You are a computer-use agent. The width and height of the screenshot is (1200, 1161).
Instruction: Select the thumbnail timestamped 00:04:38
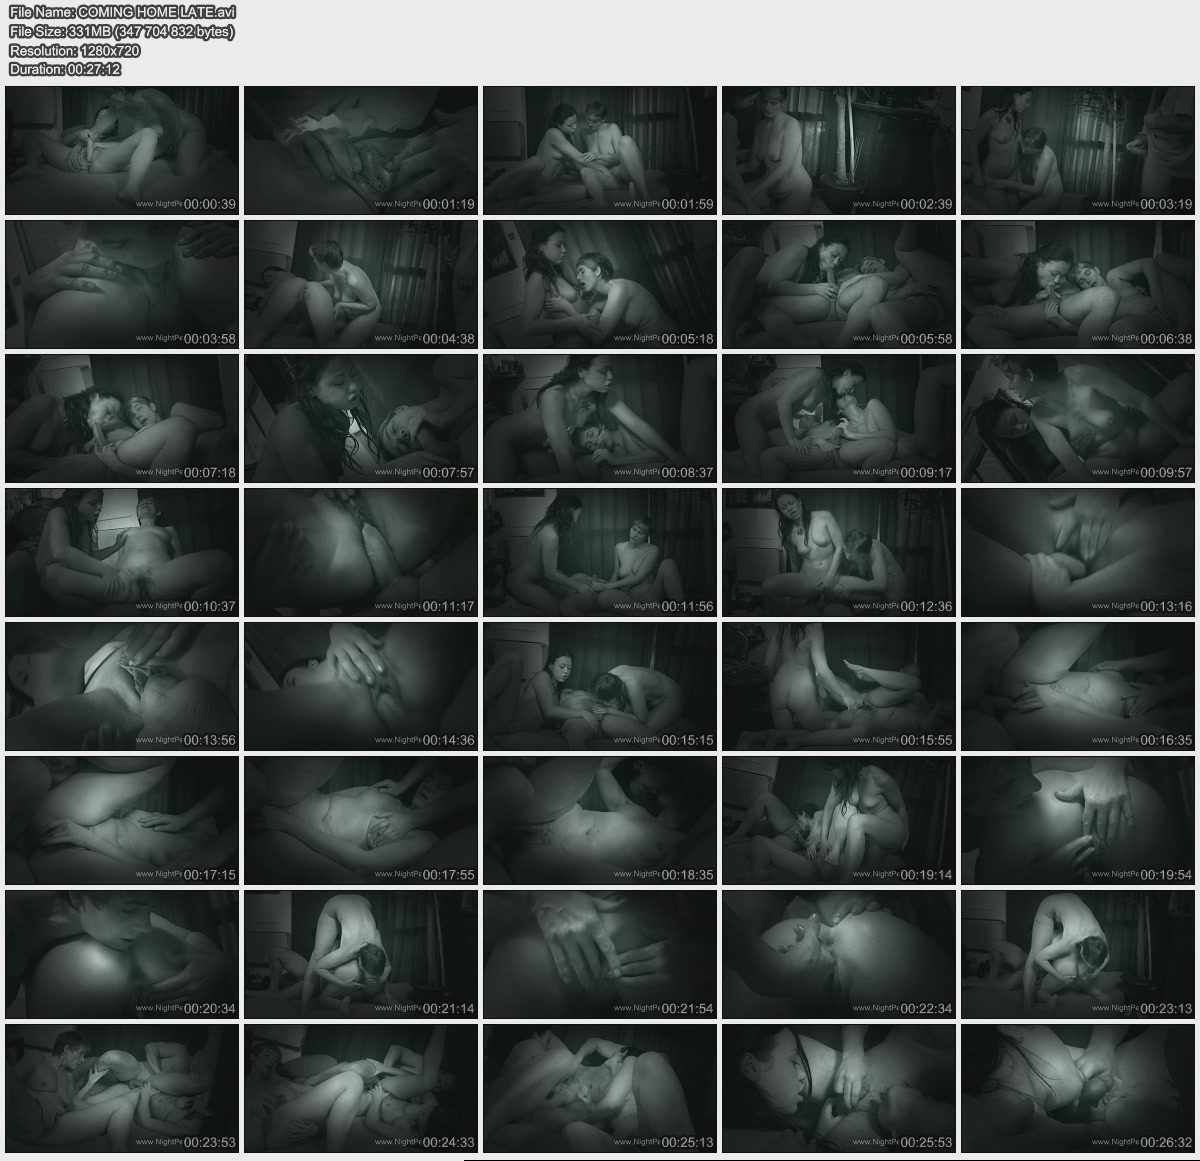(x=361, y=284)
